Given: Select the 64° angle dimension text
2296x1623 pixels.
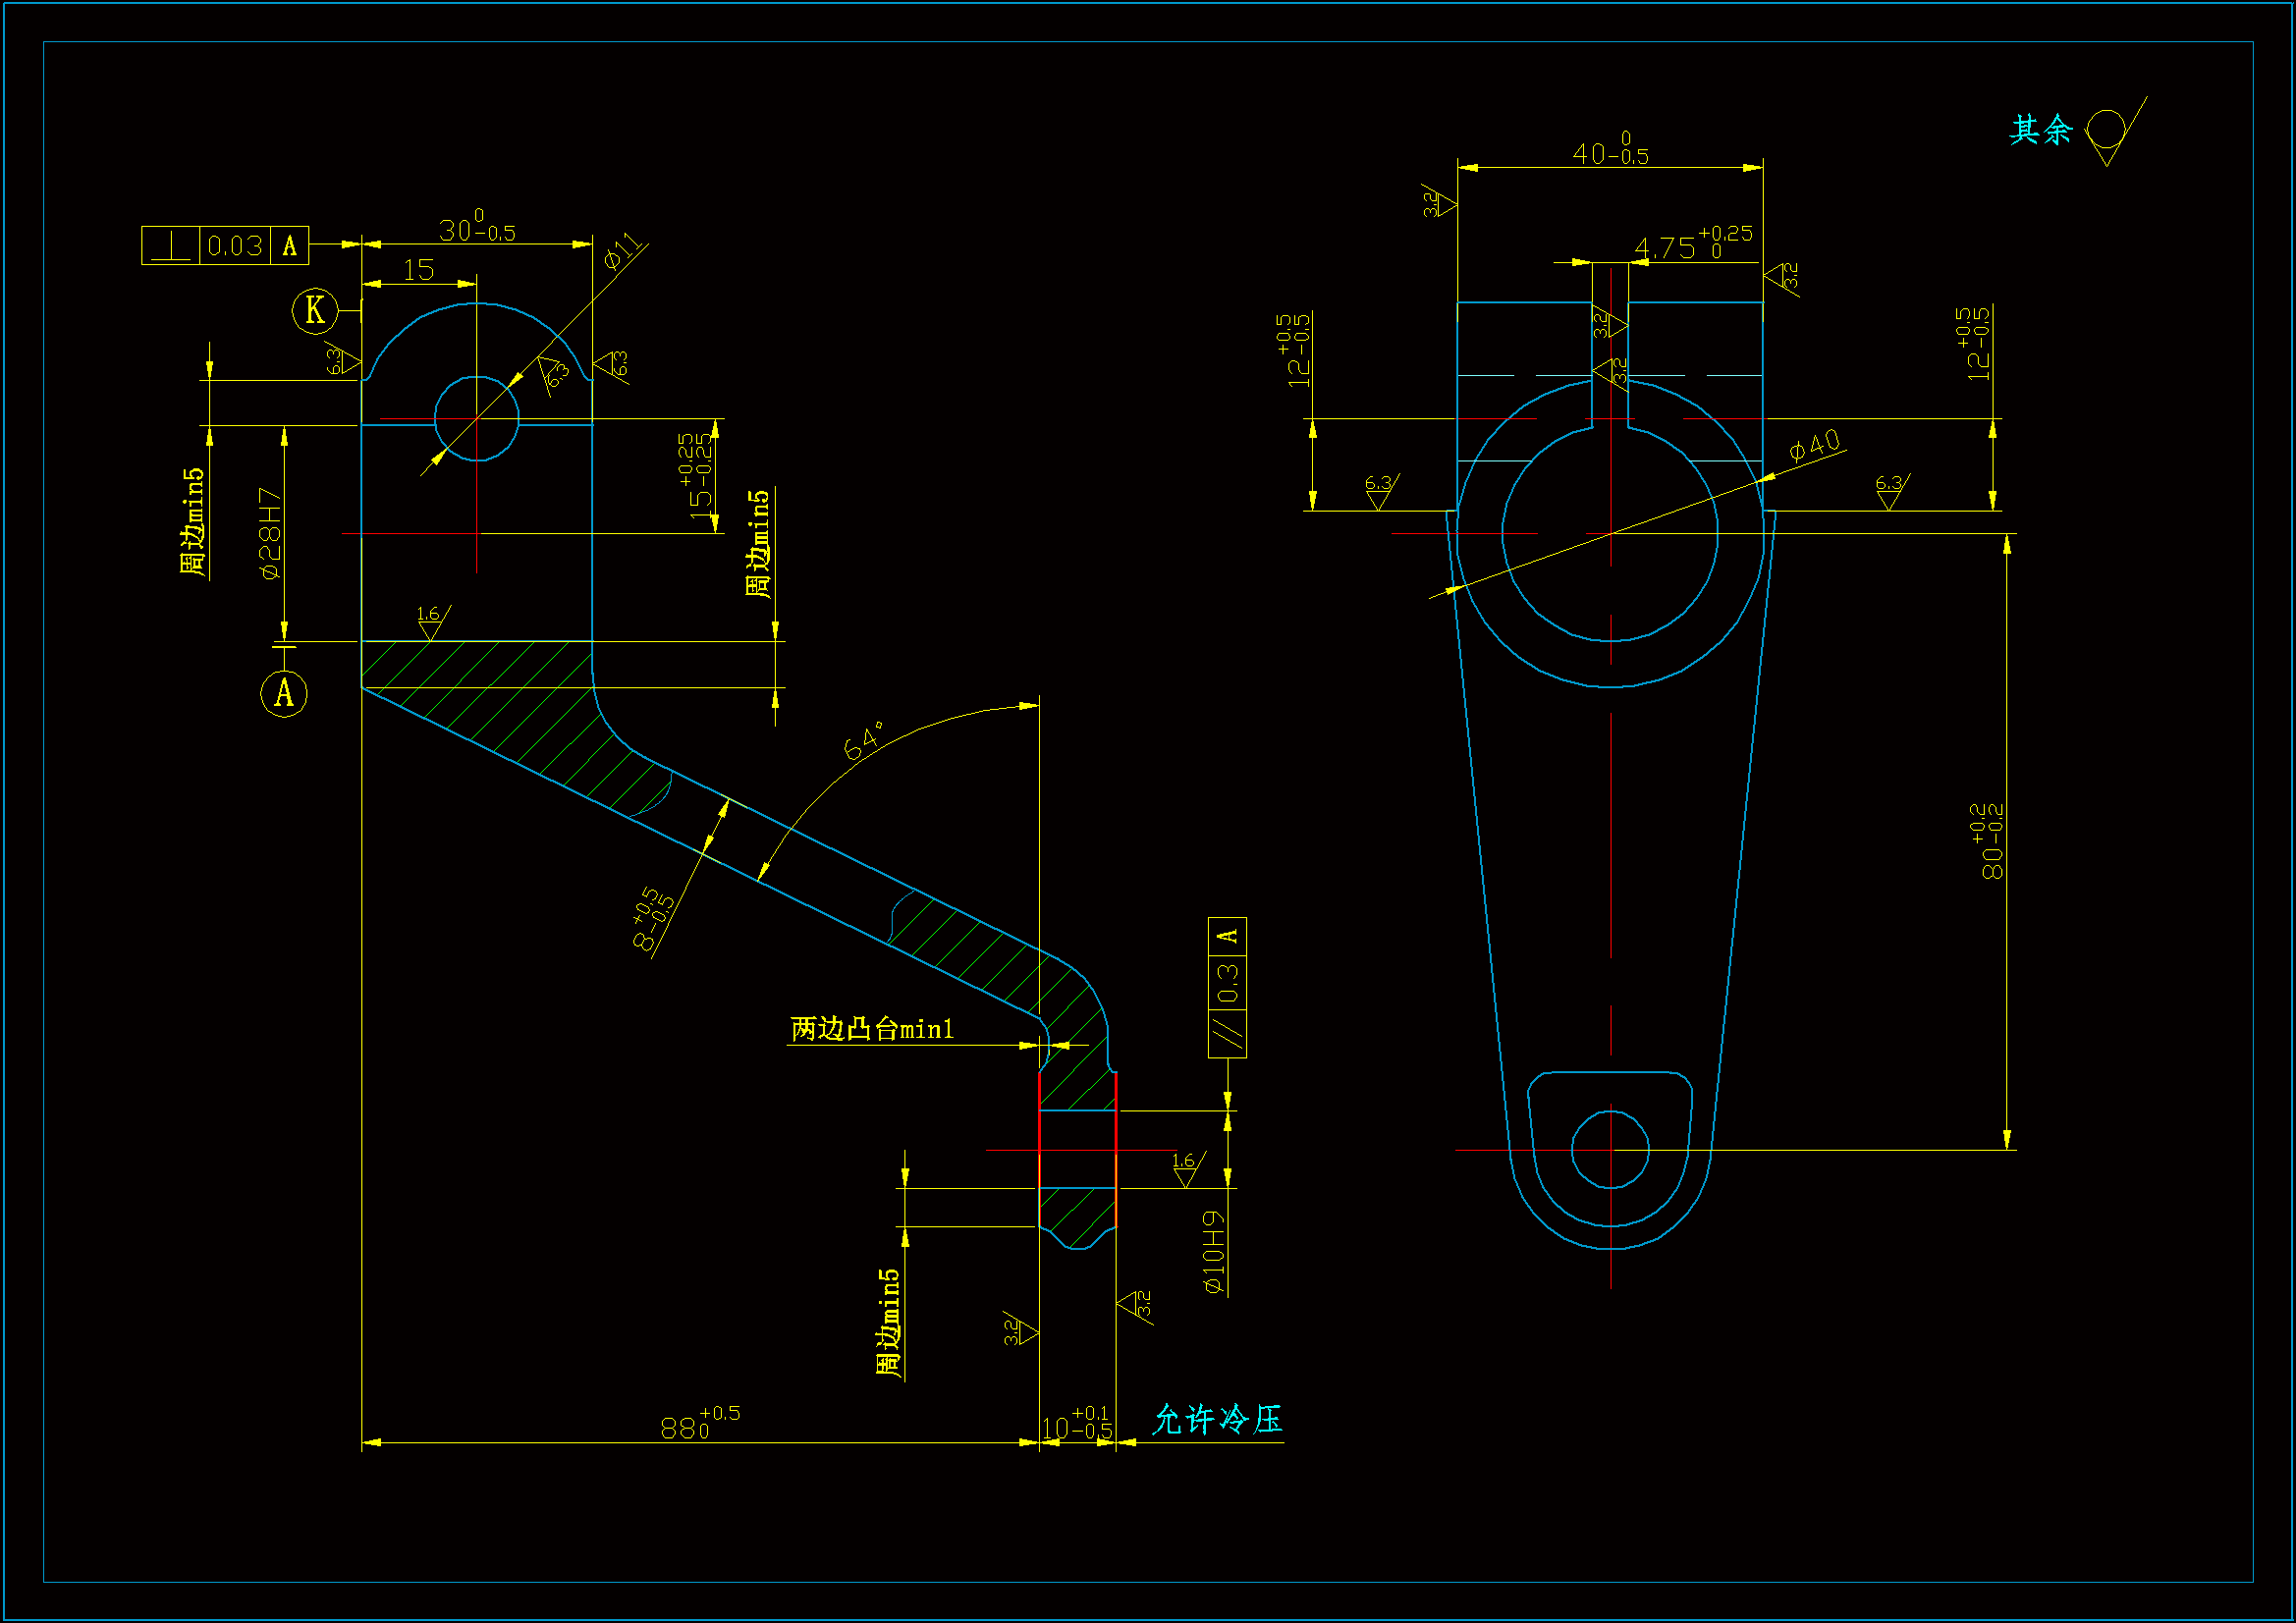Looking at the screenshot, I should click(864, 741).
